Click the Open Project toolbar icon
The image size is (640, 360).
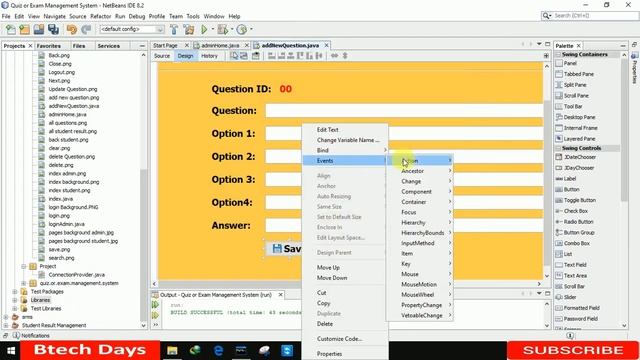pyautogui.click(x=39, y=29)
